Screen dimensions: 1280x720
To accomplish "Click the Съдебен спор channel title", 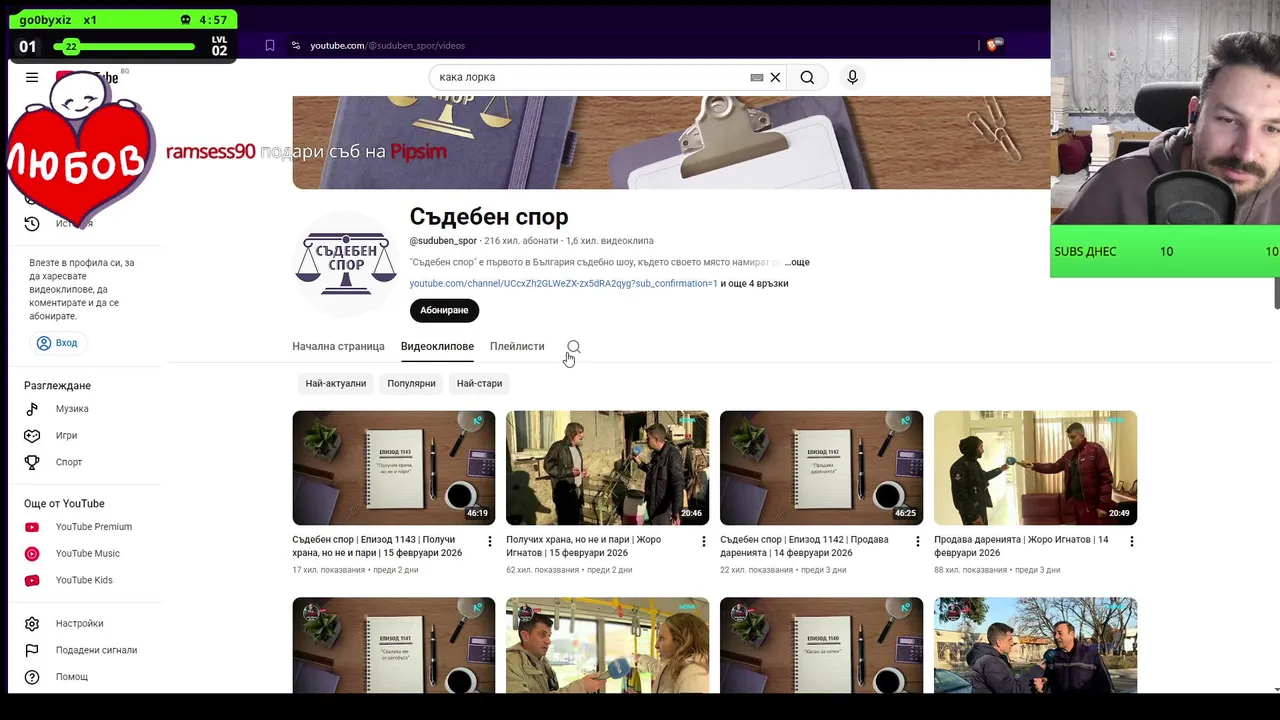I will 489,216.
